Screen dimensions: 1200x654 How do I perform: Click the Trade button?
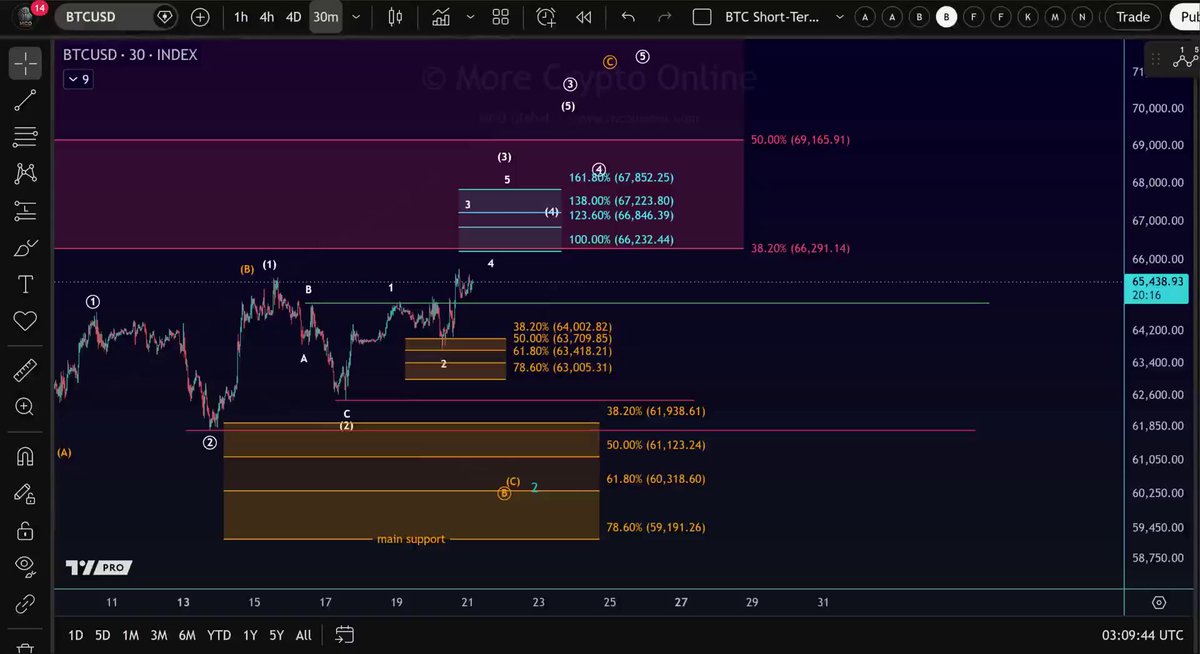click(1133, 17)
